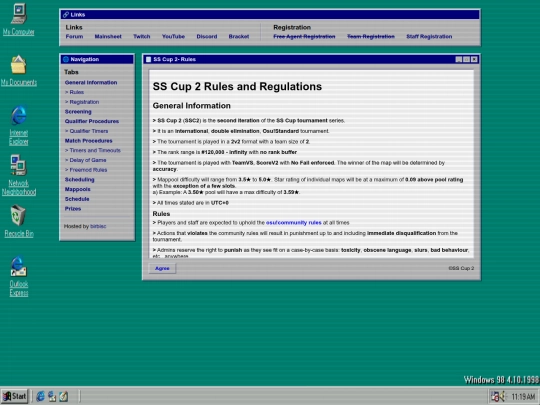Click the rank range #120,000 - infinity line
Screen dimensions: 540x405
[x=225, y=152]
